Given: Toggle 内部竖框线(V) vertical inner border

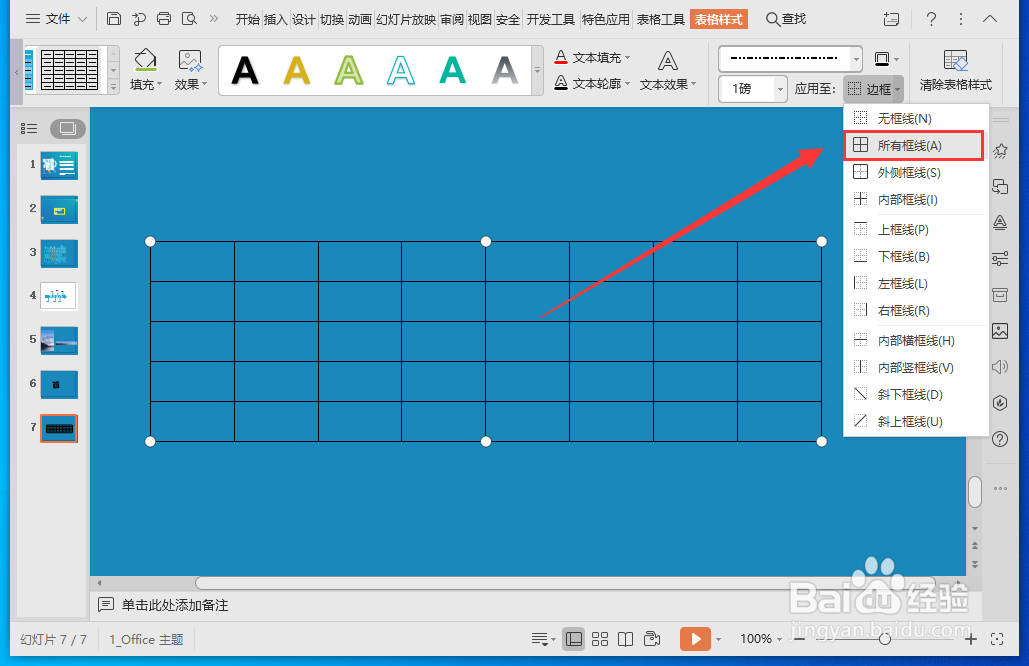Looking at the screenshot, I should click(x=915, y=367).
